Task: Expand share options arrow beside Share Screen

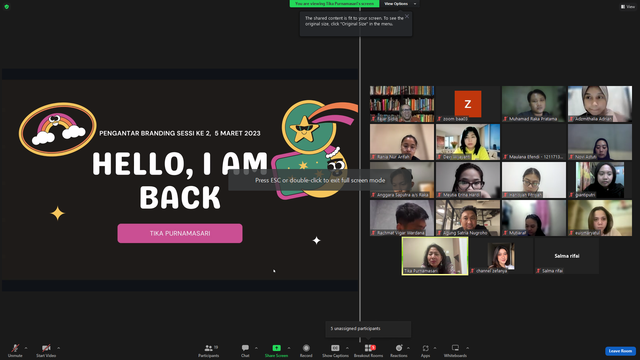Action: coord(289,348)
